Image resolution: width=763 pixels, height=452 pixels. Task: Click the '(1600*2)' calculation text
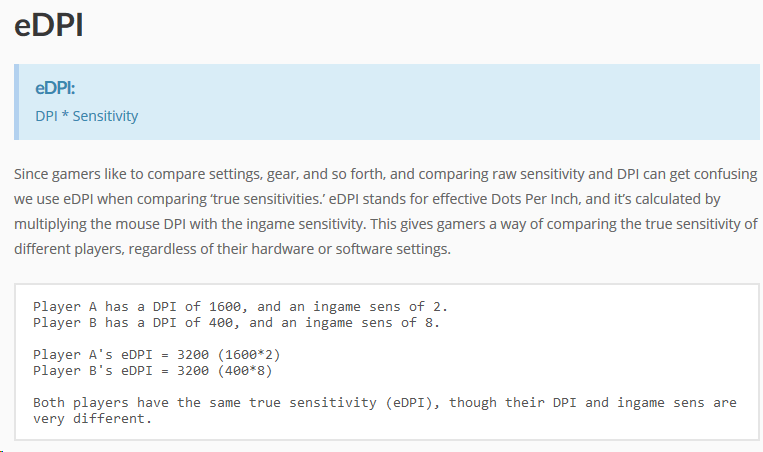pyautogui.click(x=248, y=355)
